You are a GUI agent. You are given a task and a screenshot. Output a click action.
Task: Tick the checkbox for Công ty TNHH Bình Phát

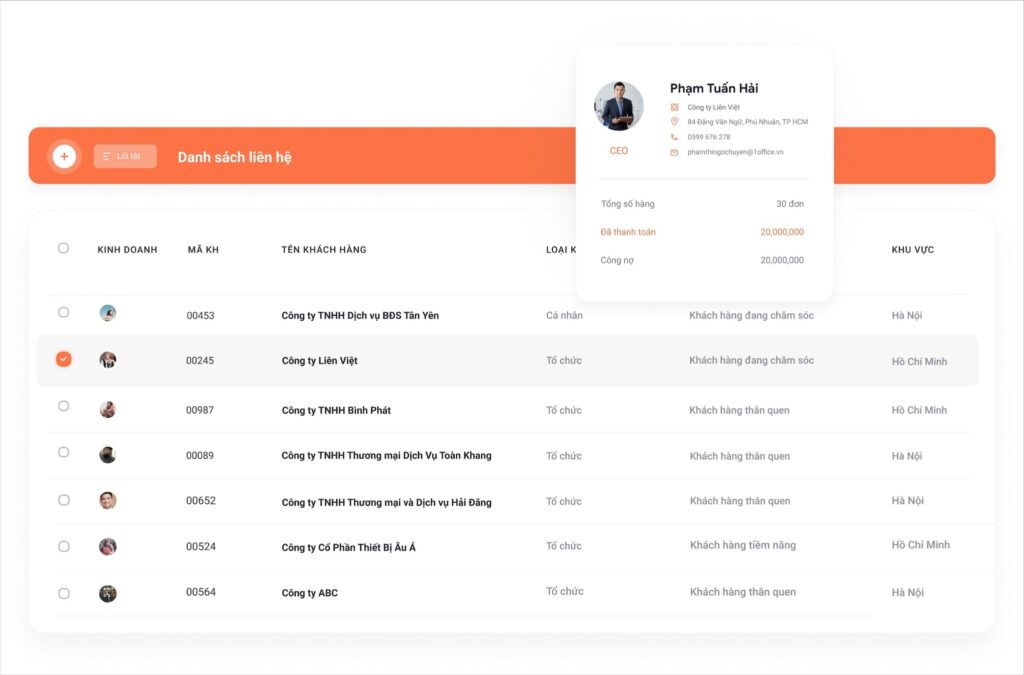pos(63,406)
